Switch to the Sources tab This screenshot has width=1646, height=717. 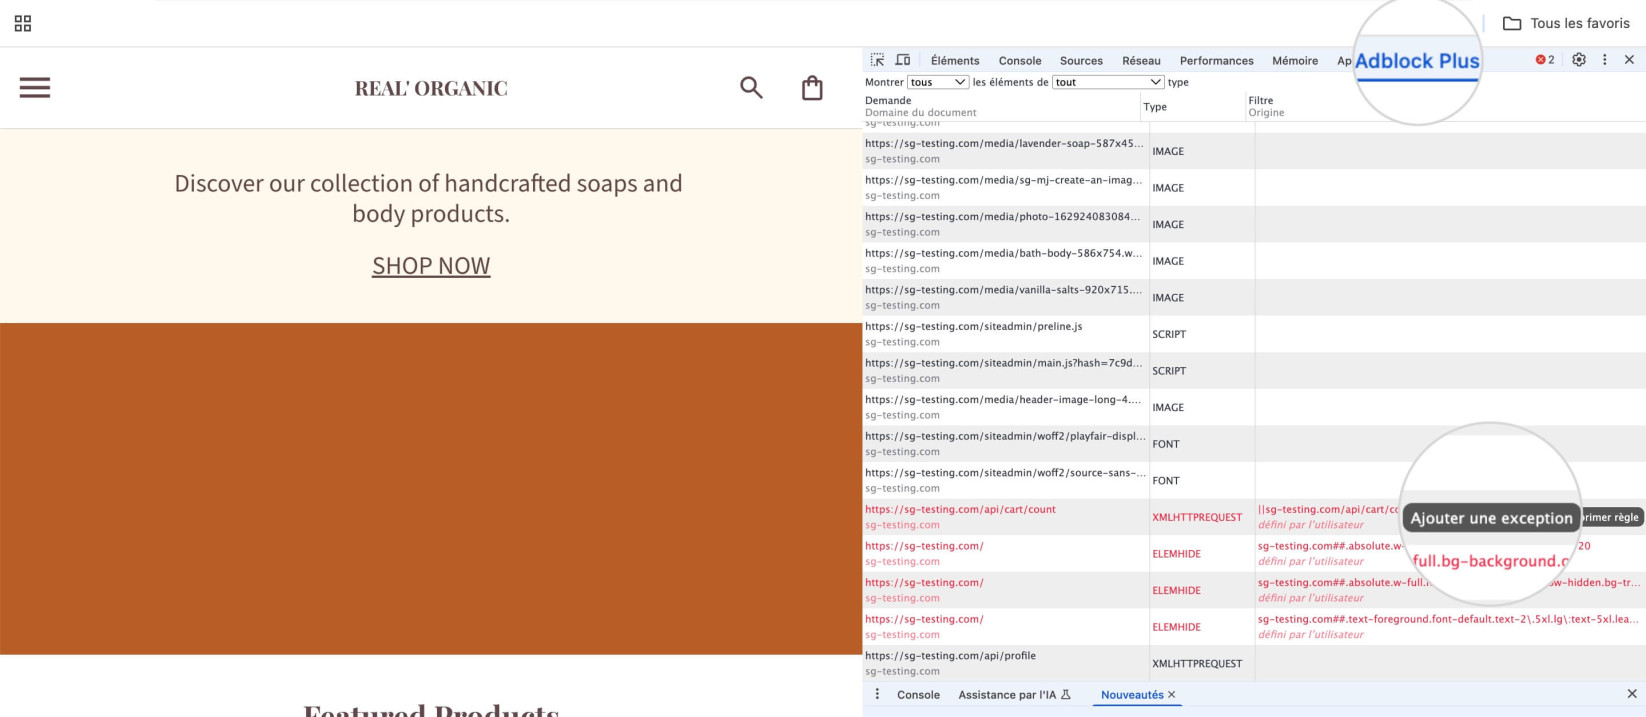pos(1081,61)
